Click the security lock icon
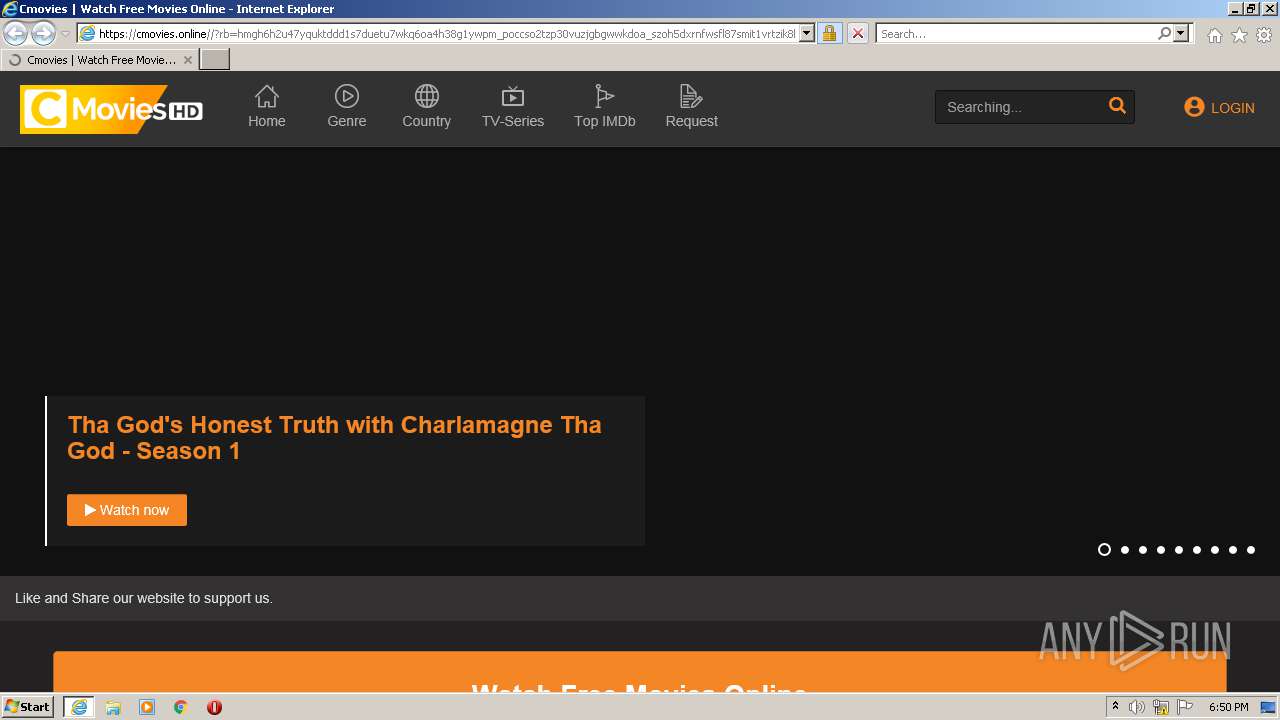The width and height of the screenshot is (1280, 720). click(829, 34)
